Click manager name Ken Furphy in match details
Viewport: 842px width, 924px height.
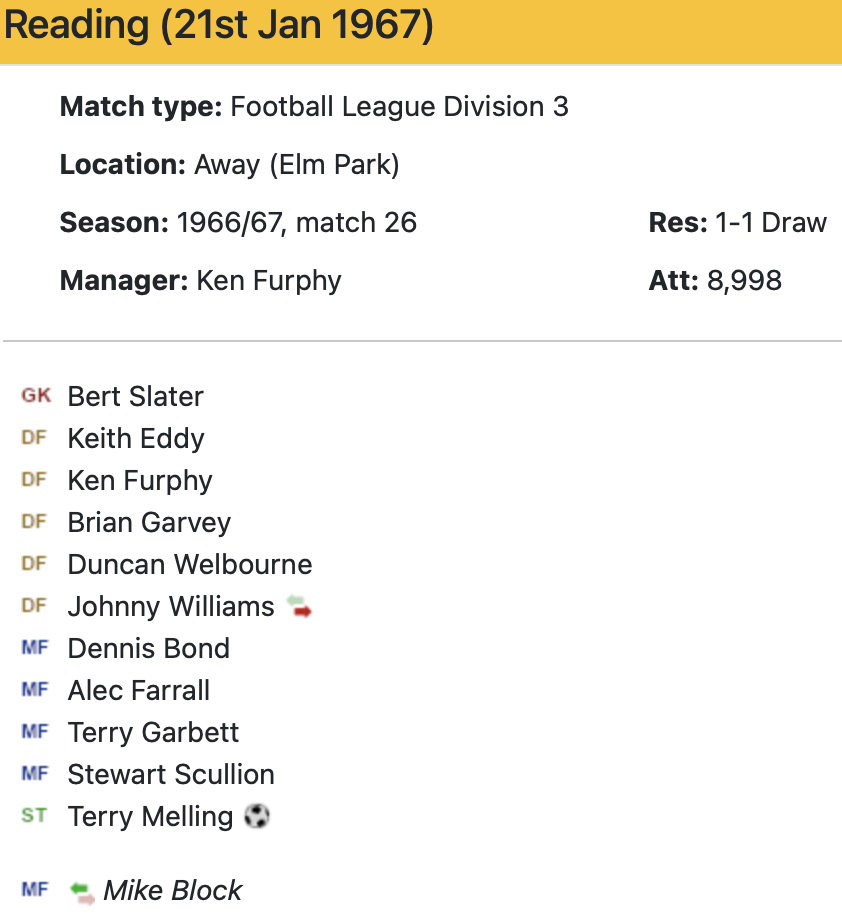269,280
